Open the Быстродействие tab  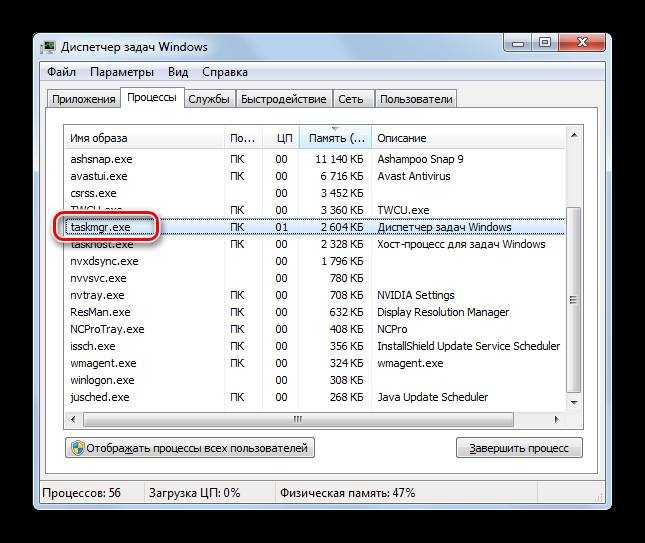point(283,99)
